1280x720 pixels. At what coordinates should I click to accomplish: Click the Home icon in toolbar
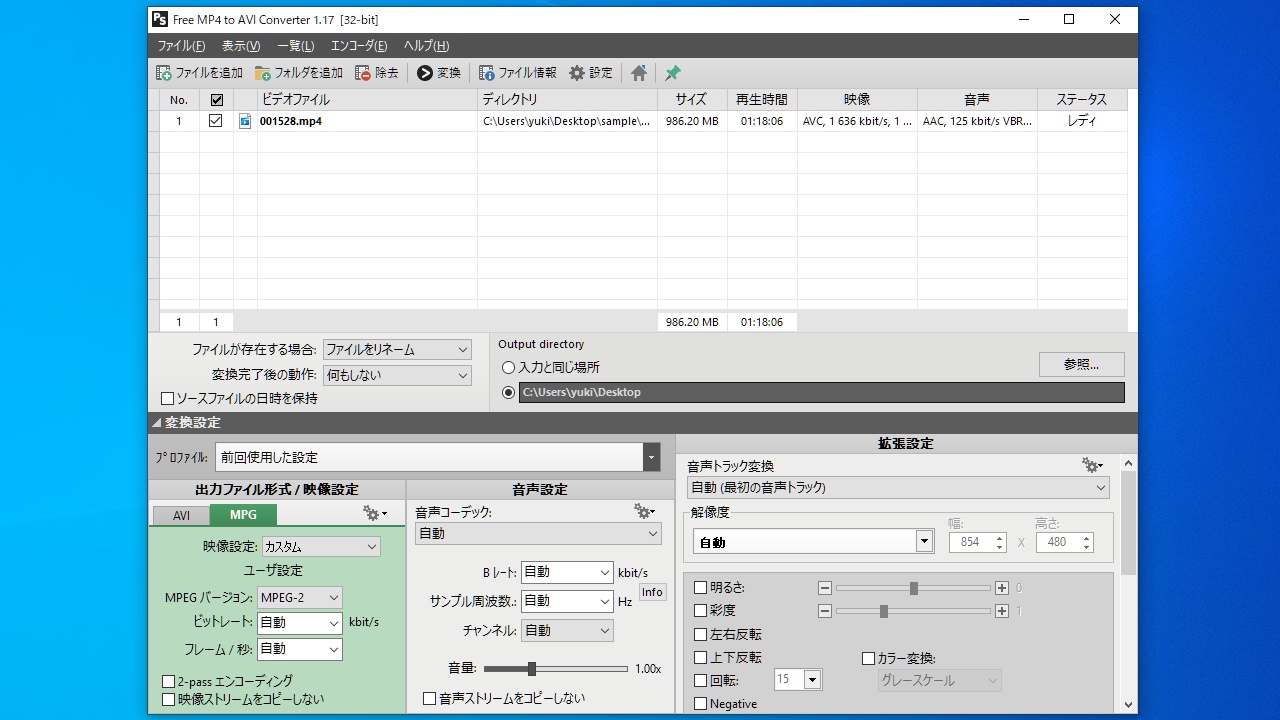(x=639, y=73)
